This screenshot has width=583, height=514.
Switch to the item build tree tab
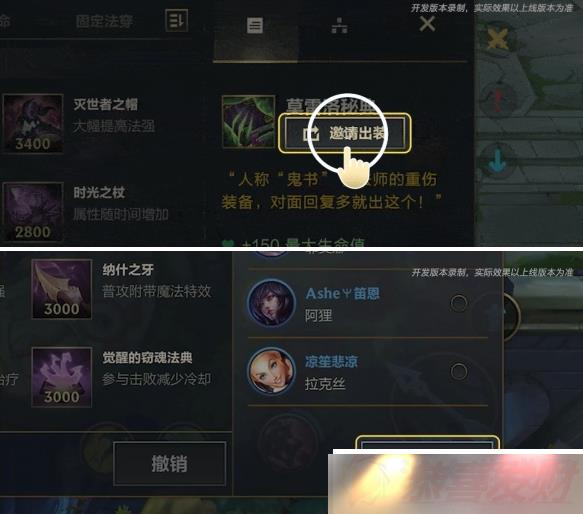[339, 25]
